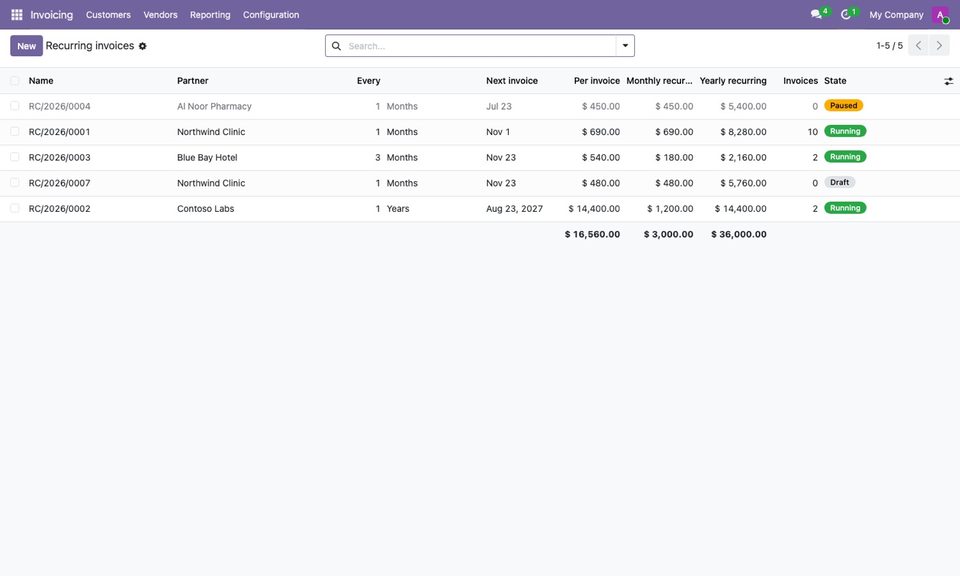
Task: Click next invoice date Aug 23, 2027
Action: [x=514, y=209]
